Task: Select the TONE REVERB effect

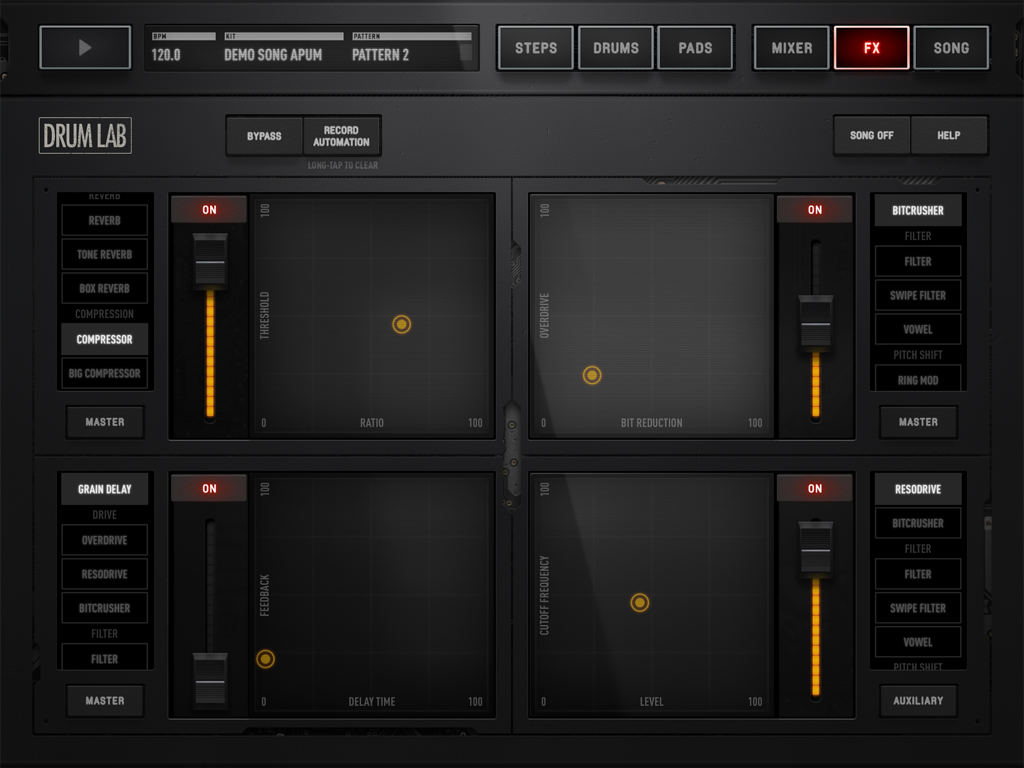Action: point(104,254)
